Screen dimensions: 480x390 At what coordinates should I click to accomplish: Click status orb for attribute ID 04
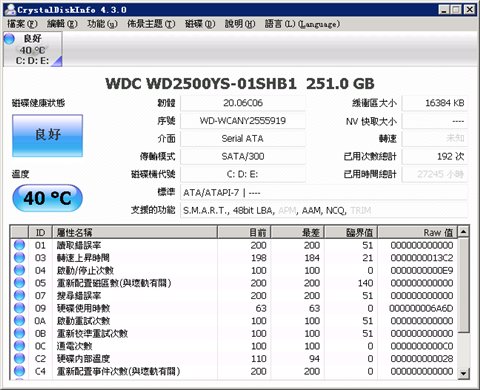[x=19, y=270]
